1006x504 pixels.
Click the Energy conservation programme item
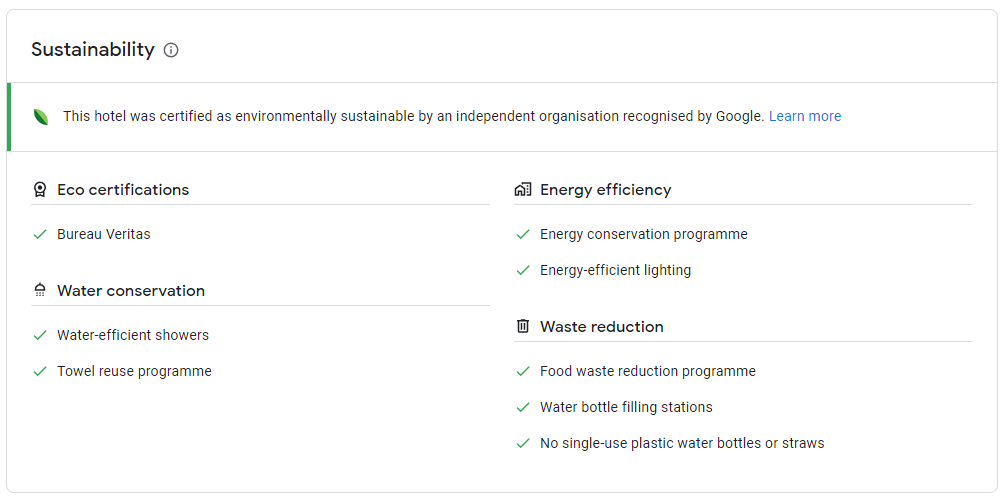[644, 235]
